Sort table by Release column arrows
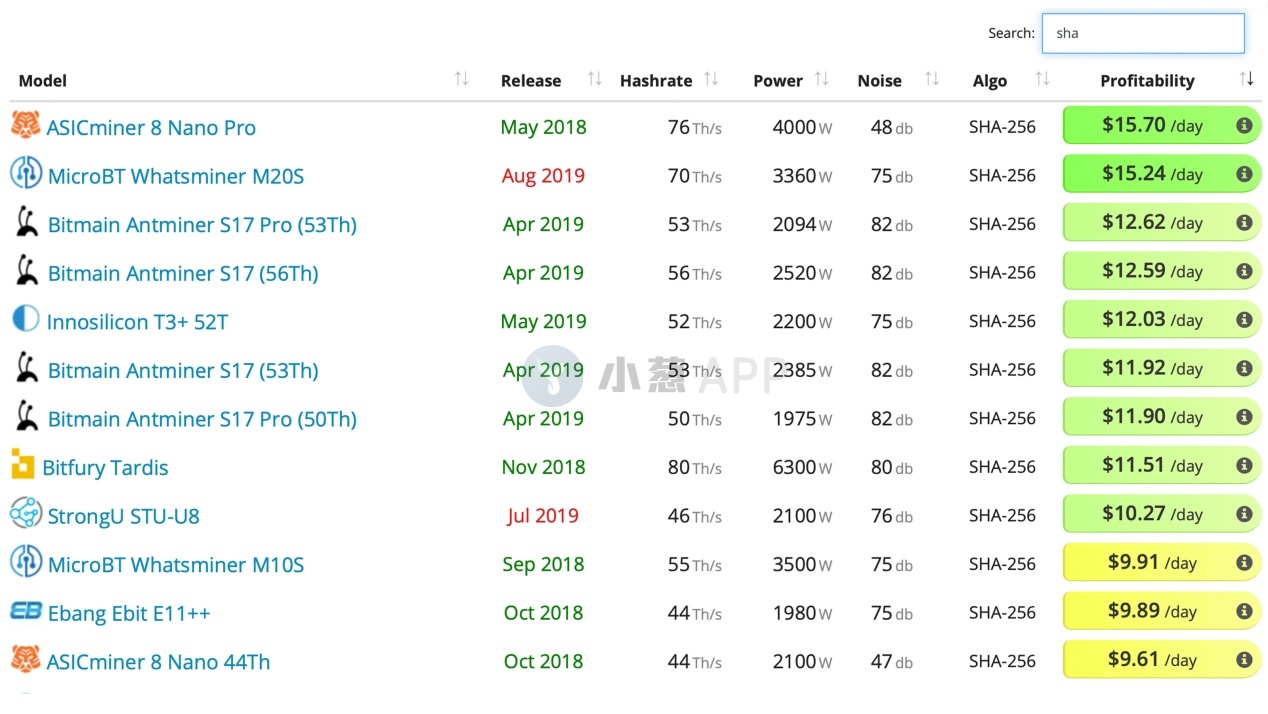1268x714 pixels. [594, 79]
